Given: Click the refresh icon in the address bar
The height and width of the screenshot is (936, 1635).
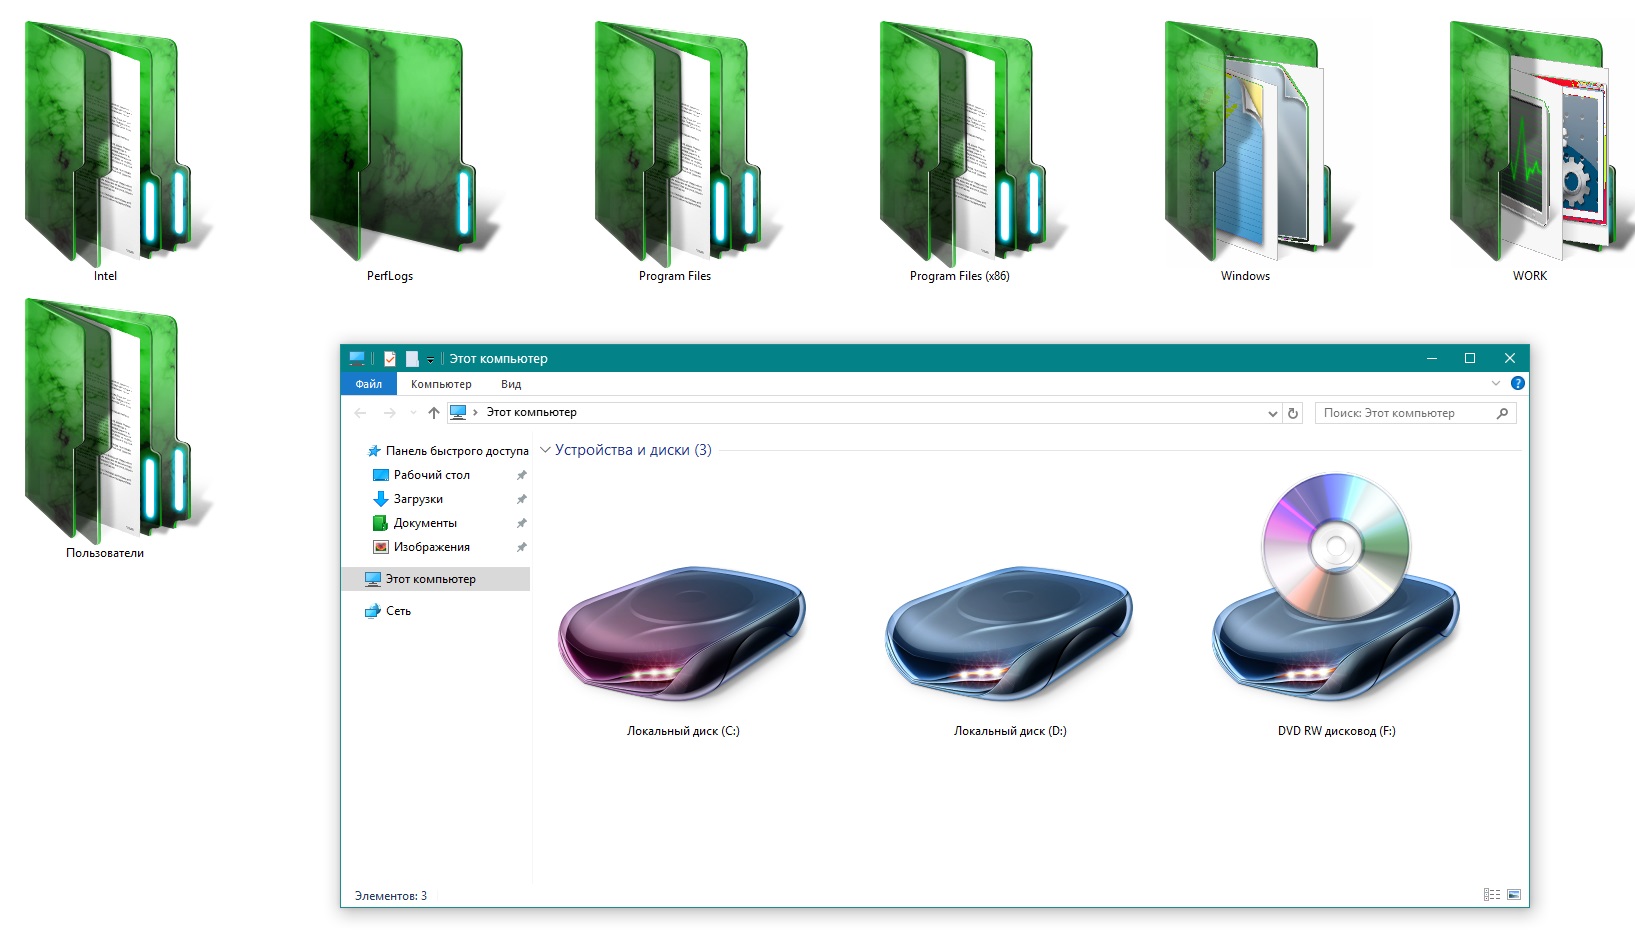Looking at the screenshot, I should [x=1290, y=412].
